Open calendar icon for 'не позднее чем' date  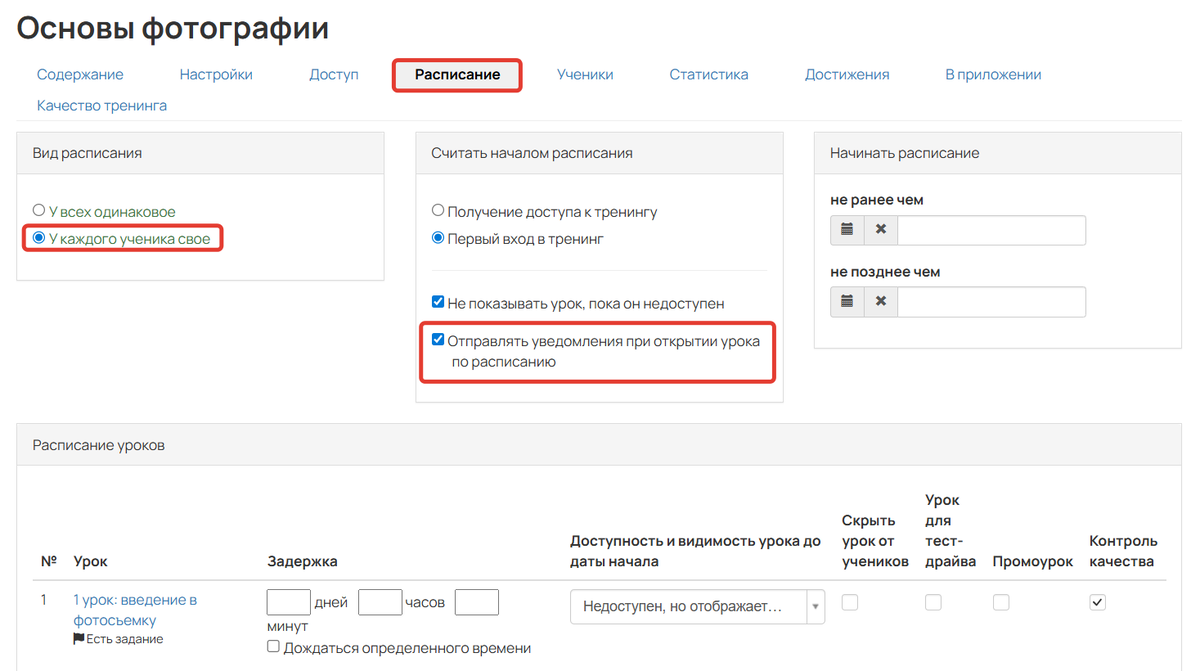pos(847,302)
